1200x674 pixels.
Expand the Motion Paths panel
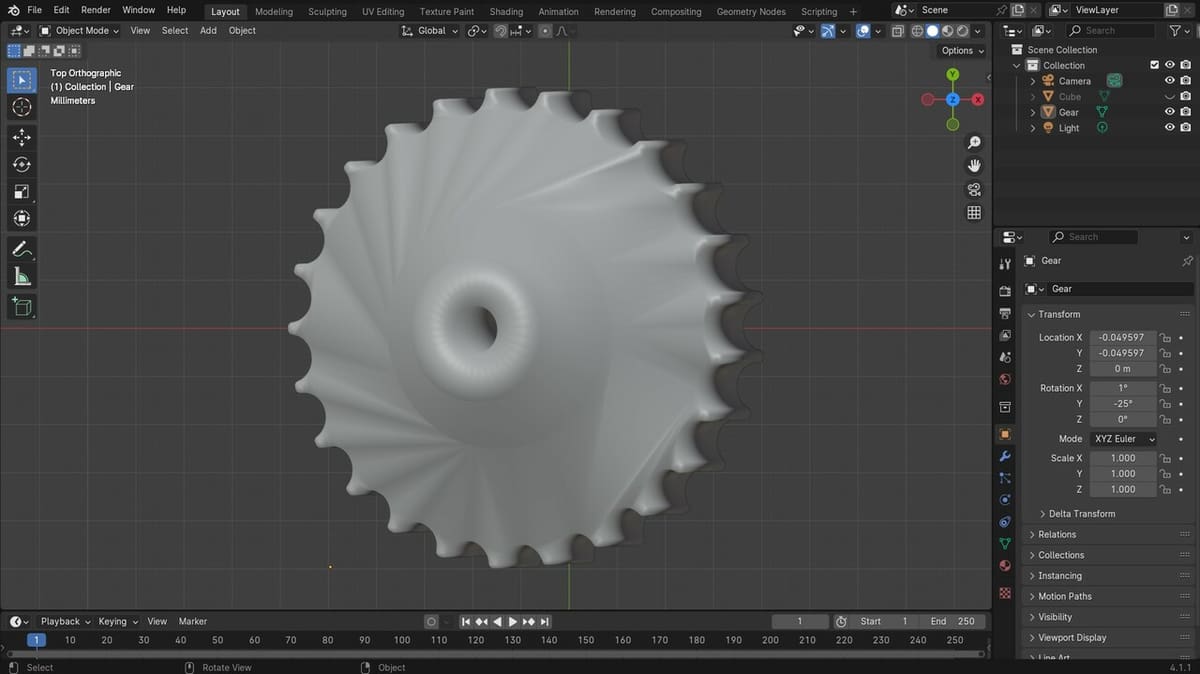[x=1064, y=596]
